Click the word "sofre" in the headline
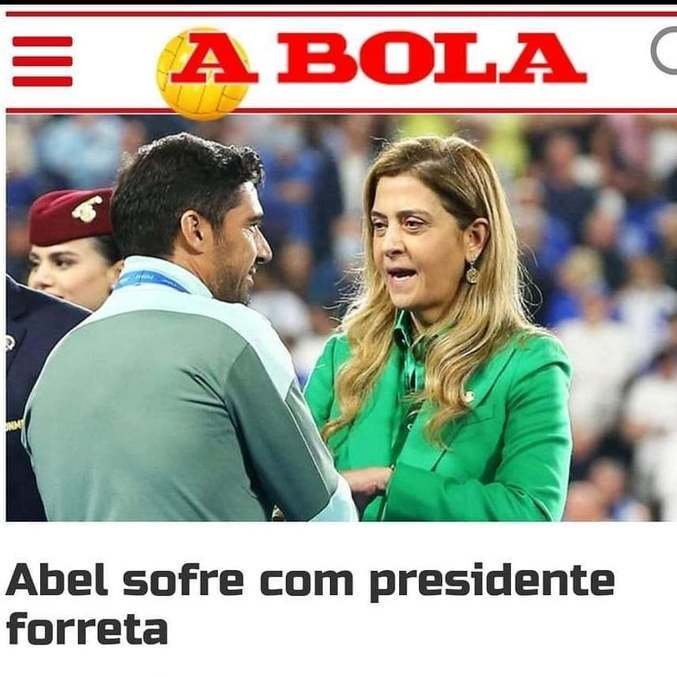 tap(183, 579)
